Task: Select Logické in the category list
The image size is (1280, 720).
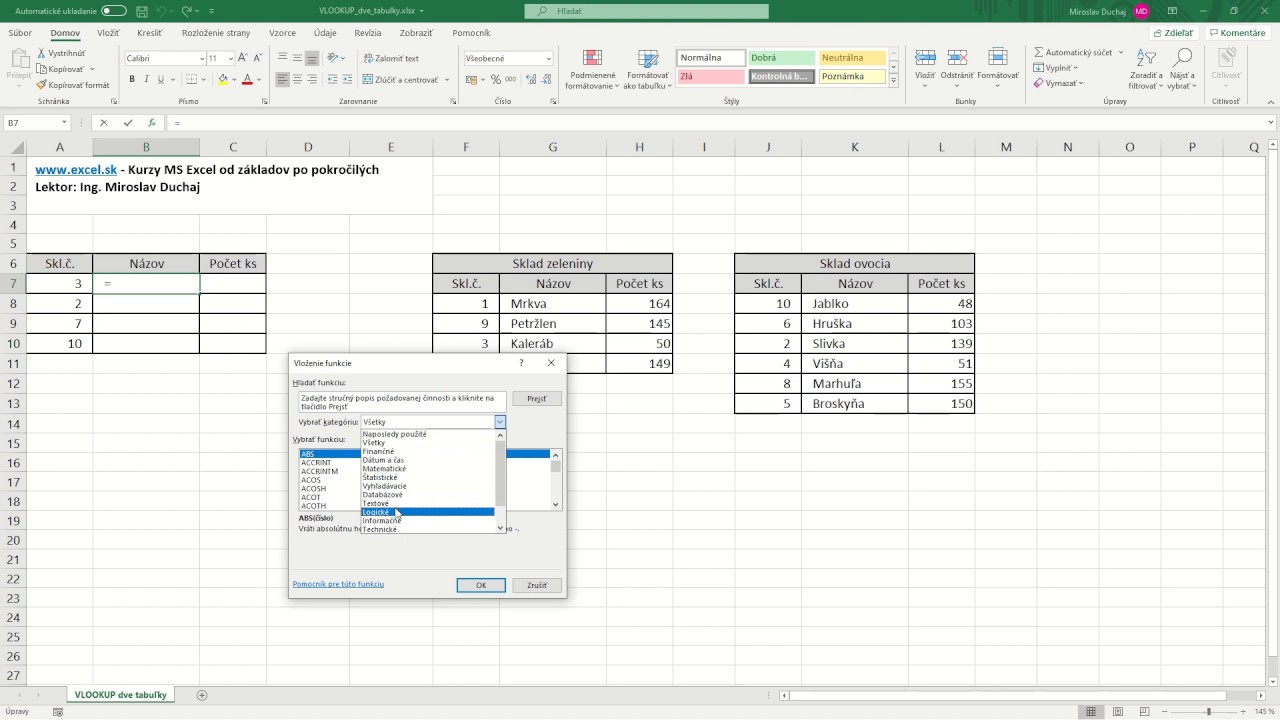Action: click(x=427, y=512)
